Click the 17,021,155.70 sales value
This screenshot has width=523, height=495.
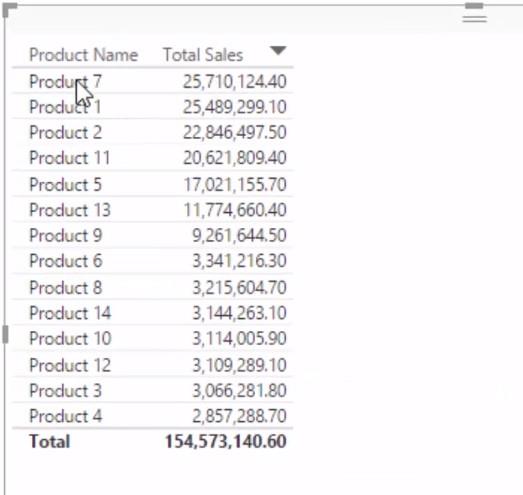pyautogui.click(x=235, y=184)
